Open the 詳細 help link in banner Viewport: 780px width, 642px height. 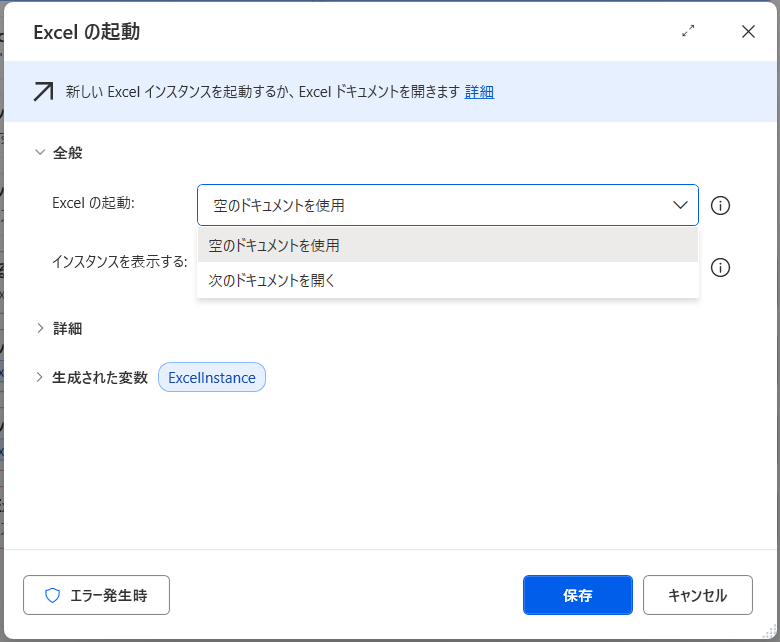coord(479,92)
